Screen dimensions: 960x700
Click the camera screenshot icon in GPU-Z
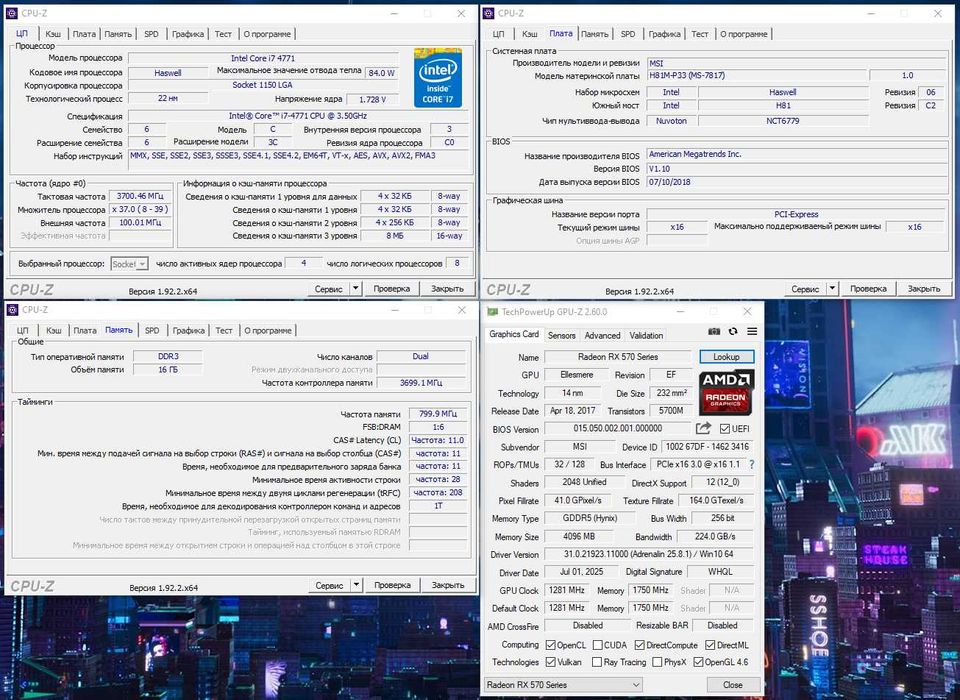pos(714,331)
